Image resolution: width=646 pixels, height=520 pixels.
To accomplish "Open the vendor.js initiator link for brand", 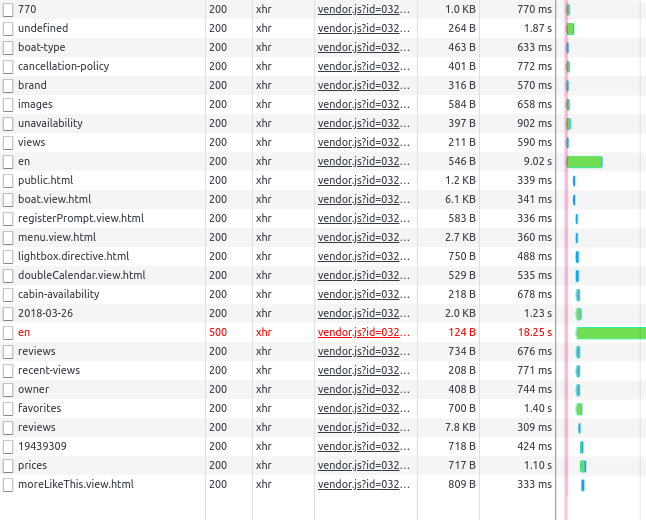I will [x=363, y=85].
